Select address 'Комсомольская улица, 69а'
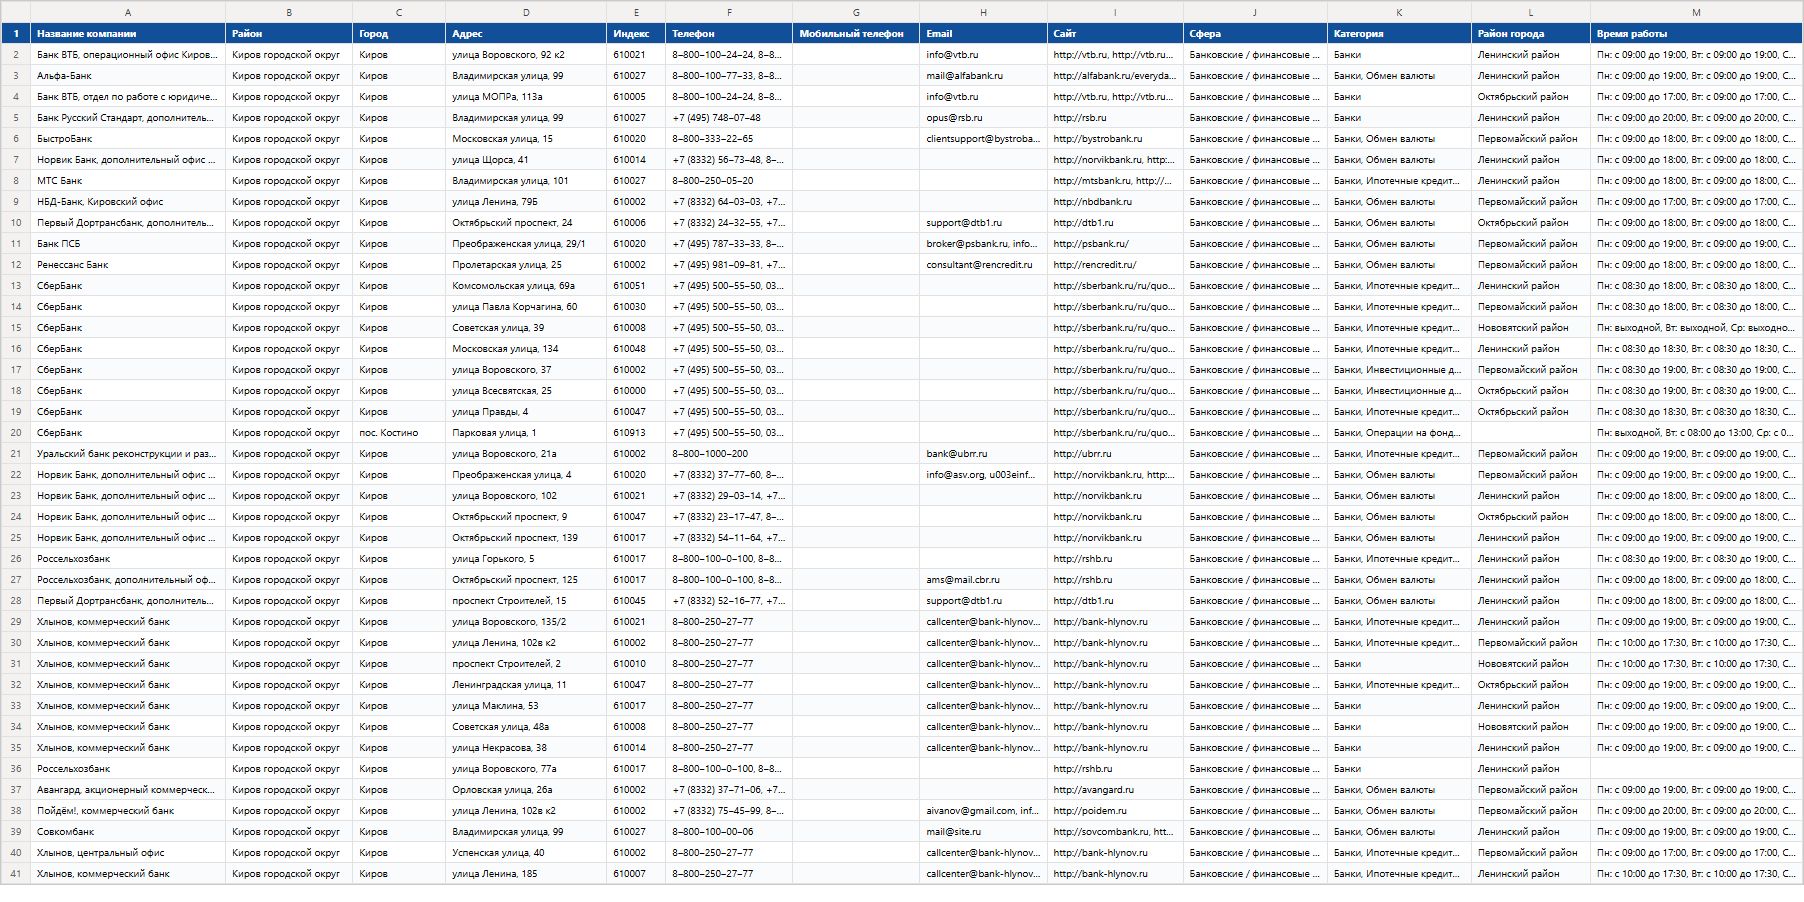The image size is (1804, 902). (x=526, y=286)
